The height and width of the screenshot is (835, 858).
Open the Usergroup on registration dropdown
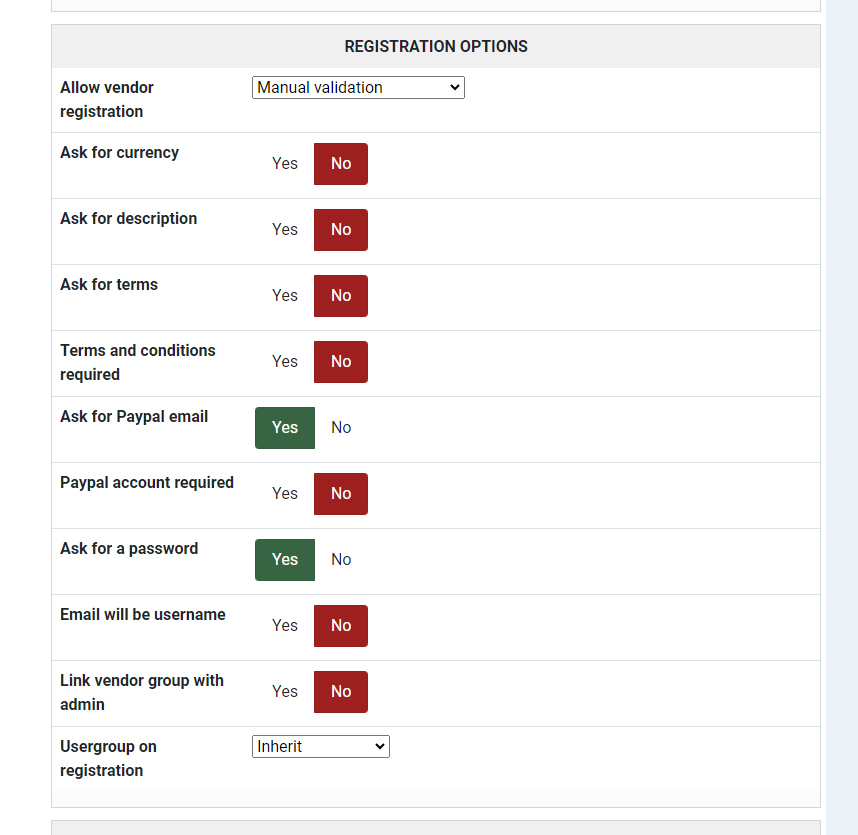click(320, 747)
